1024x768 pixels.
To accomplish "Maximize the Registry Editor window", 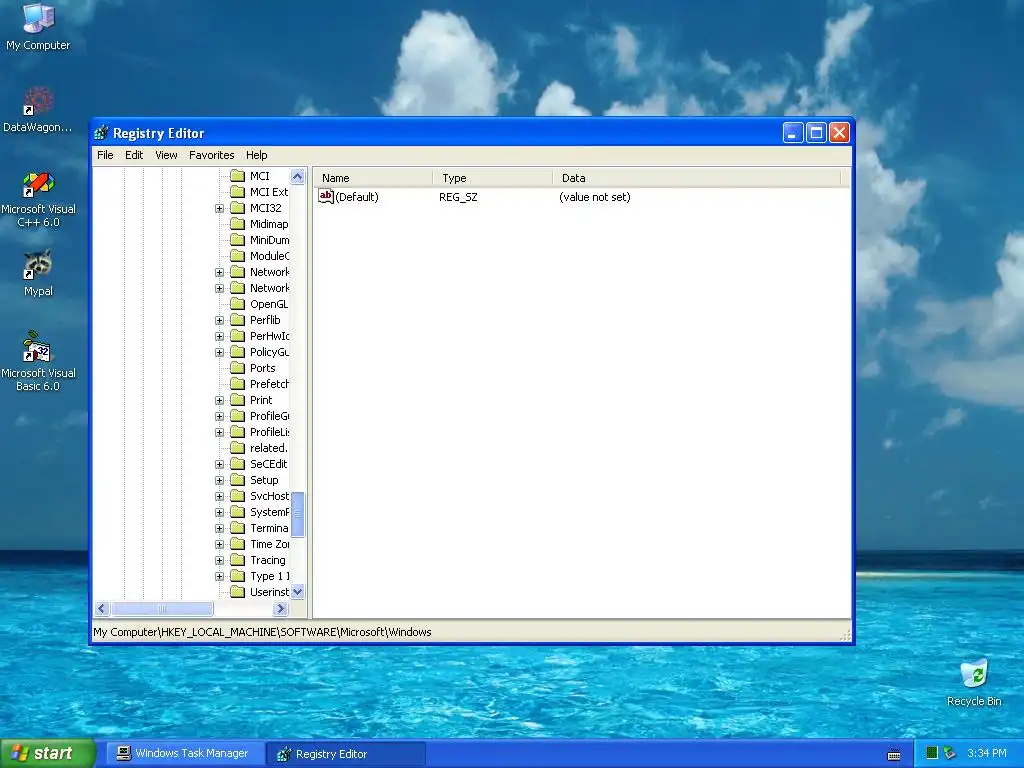I will [816, 133].
